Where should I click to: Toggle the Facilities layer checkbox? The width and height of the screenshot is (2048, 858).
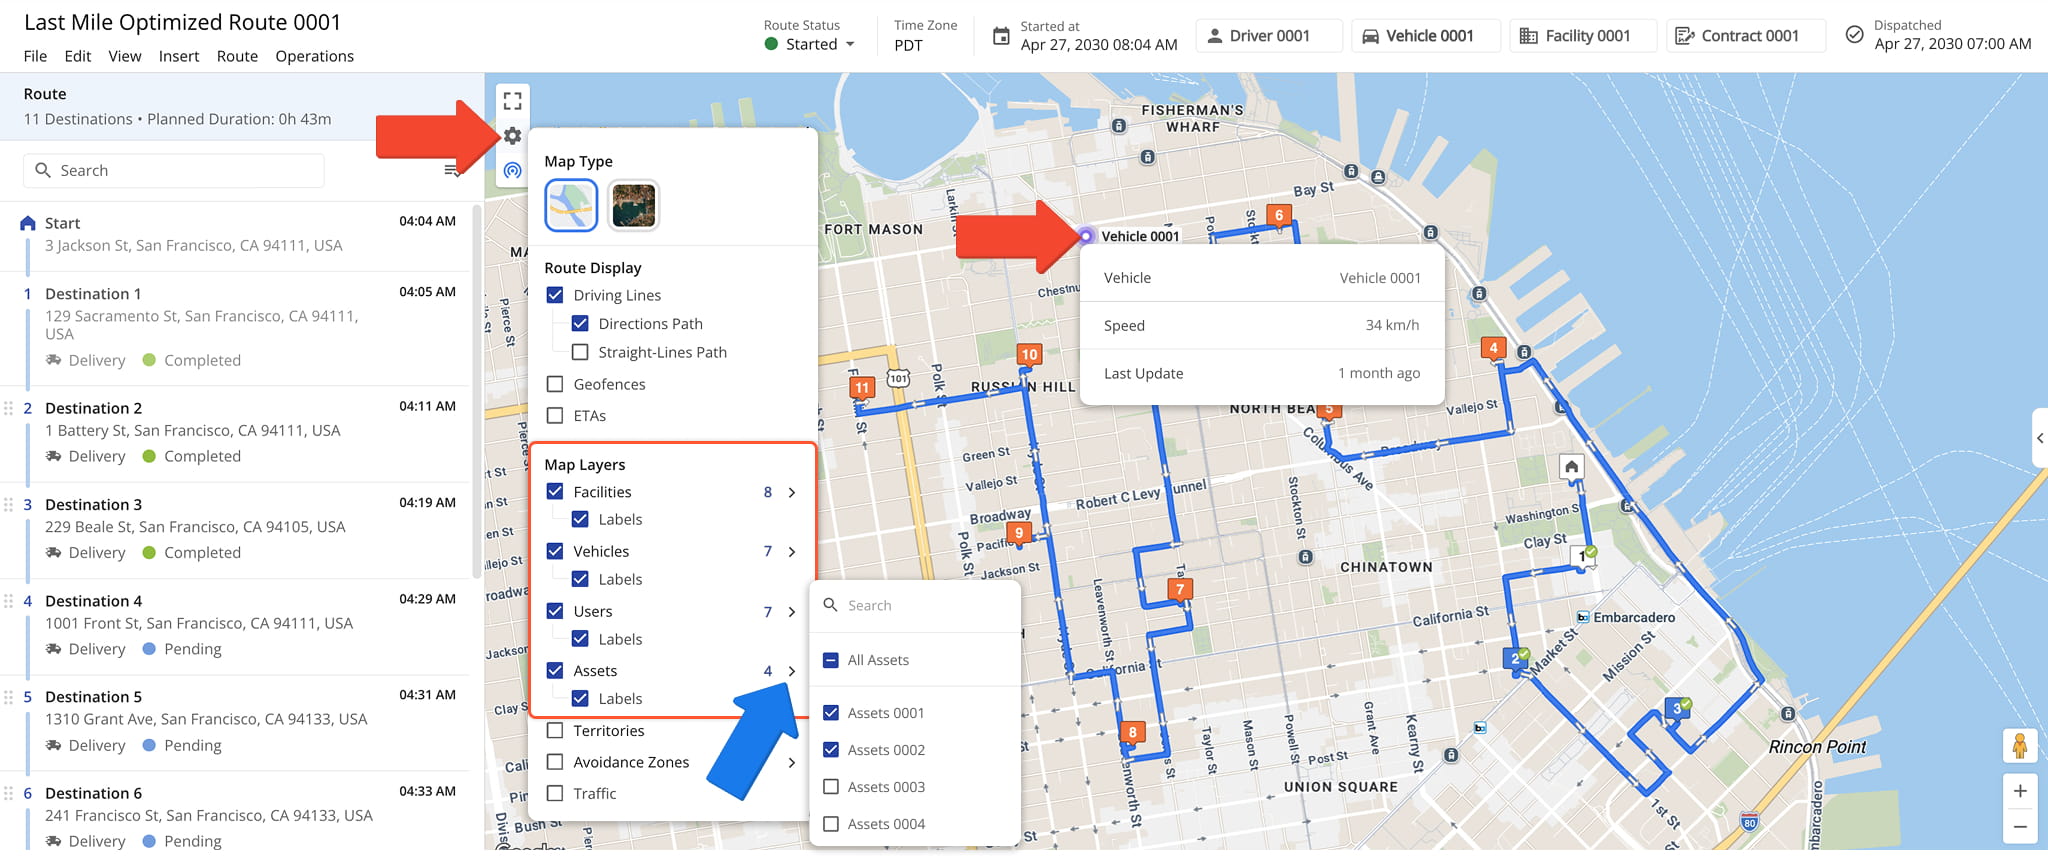[x=555, y=492]
